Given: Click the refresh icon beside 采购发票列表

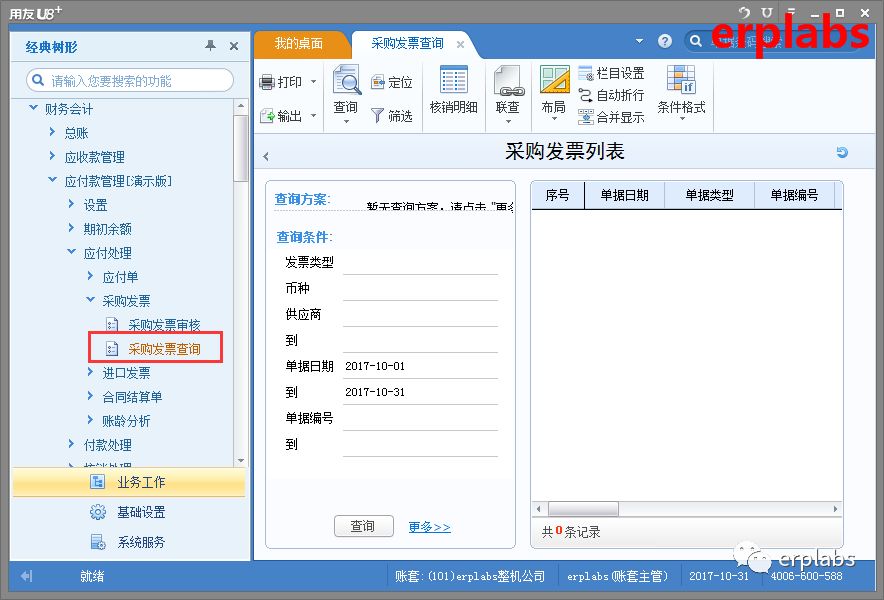Looking at the screenshot, I should pyautogui.click(x=842, y=152).
